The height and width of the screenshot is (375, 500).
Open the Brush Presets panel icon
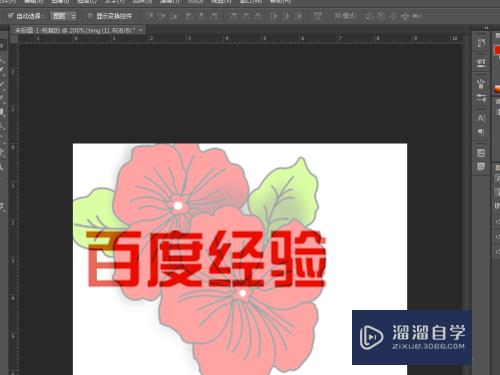pyautogui.click(x=481, y=83)
